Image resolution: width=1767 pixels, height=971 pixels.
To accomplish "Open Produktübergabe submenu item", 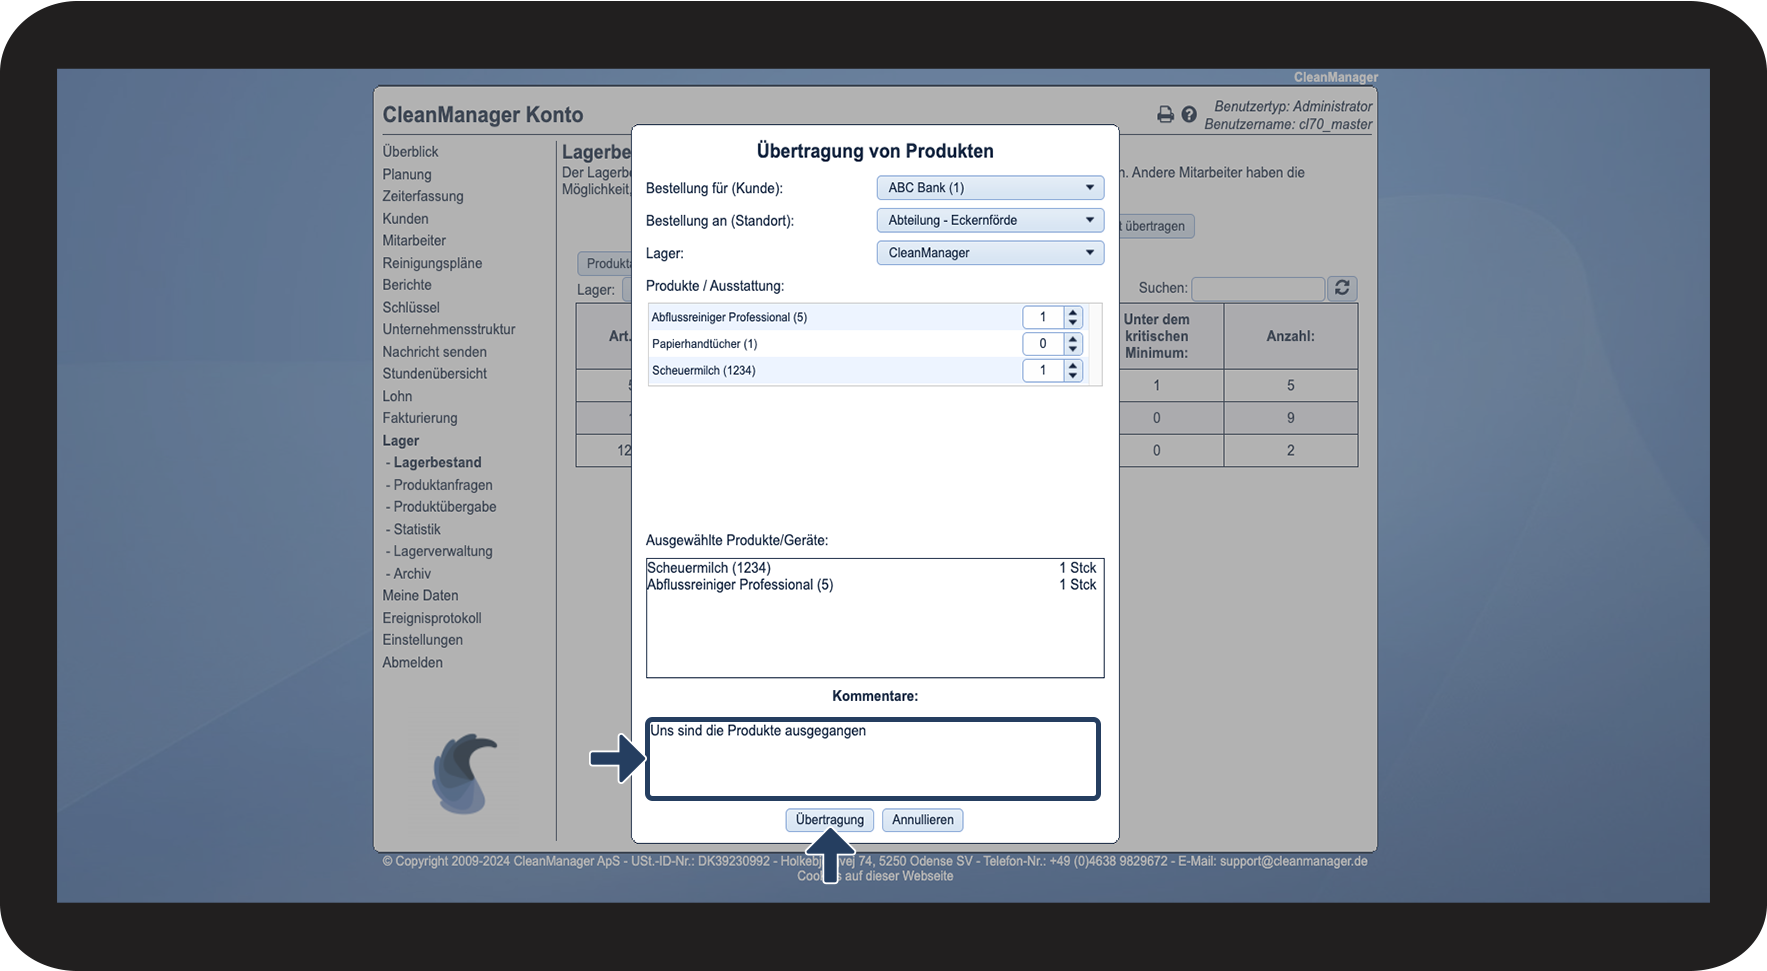I will tap(445, 507).
